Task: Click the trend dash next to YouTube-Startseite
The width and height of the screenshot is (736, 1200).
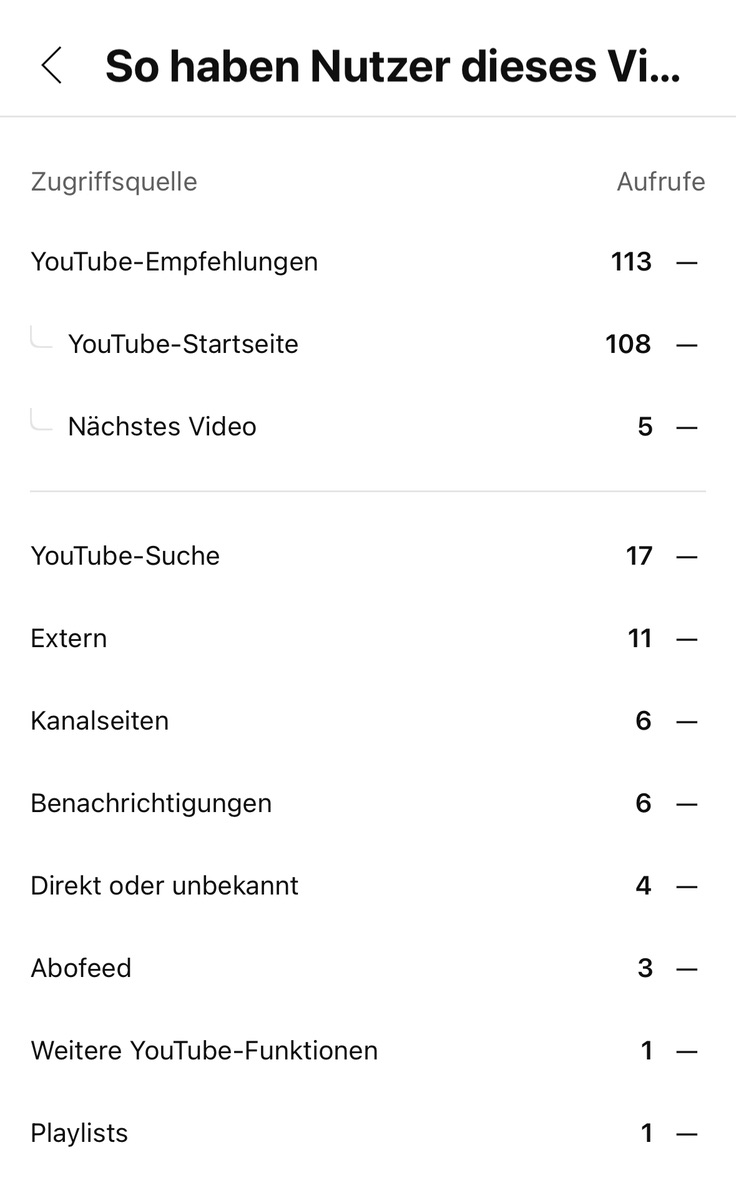Action: coord(686,344)
